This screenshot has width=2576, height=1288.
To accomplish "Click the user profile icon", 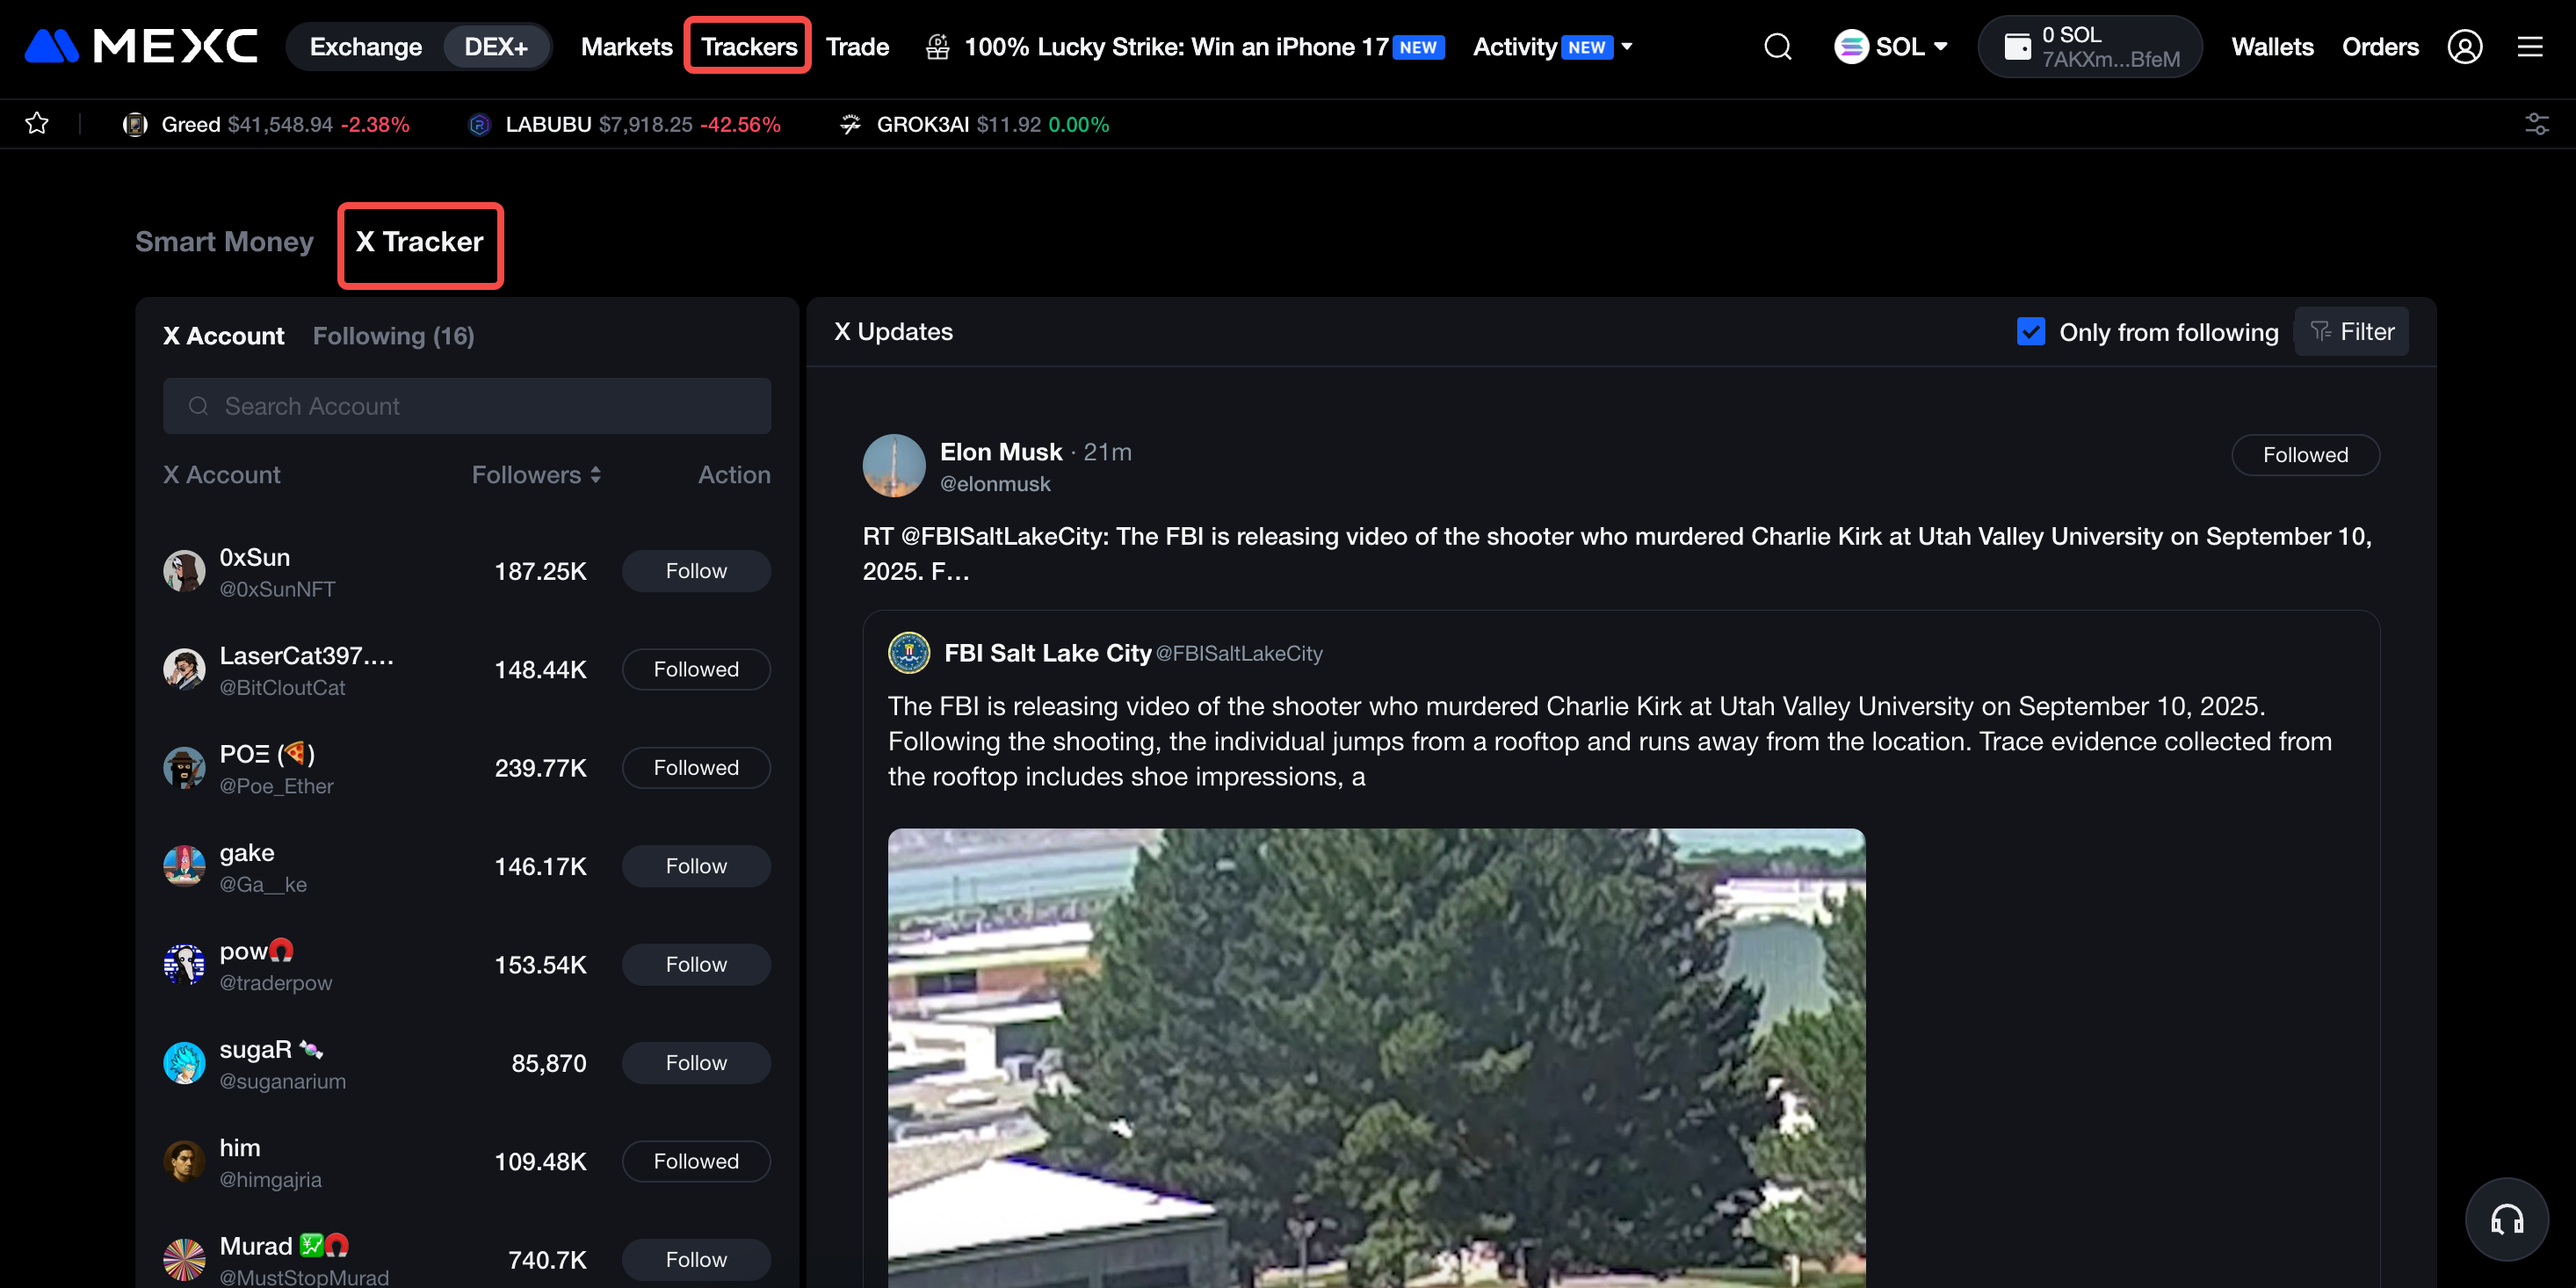I will point(2464,47).
